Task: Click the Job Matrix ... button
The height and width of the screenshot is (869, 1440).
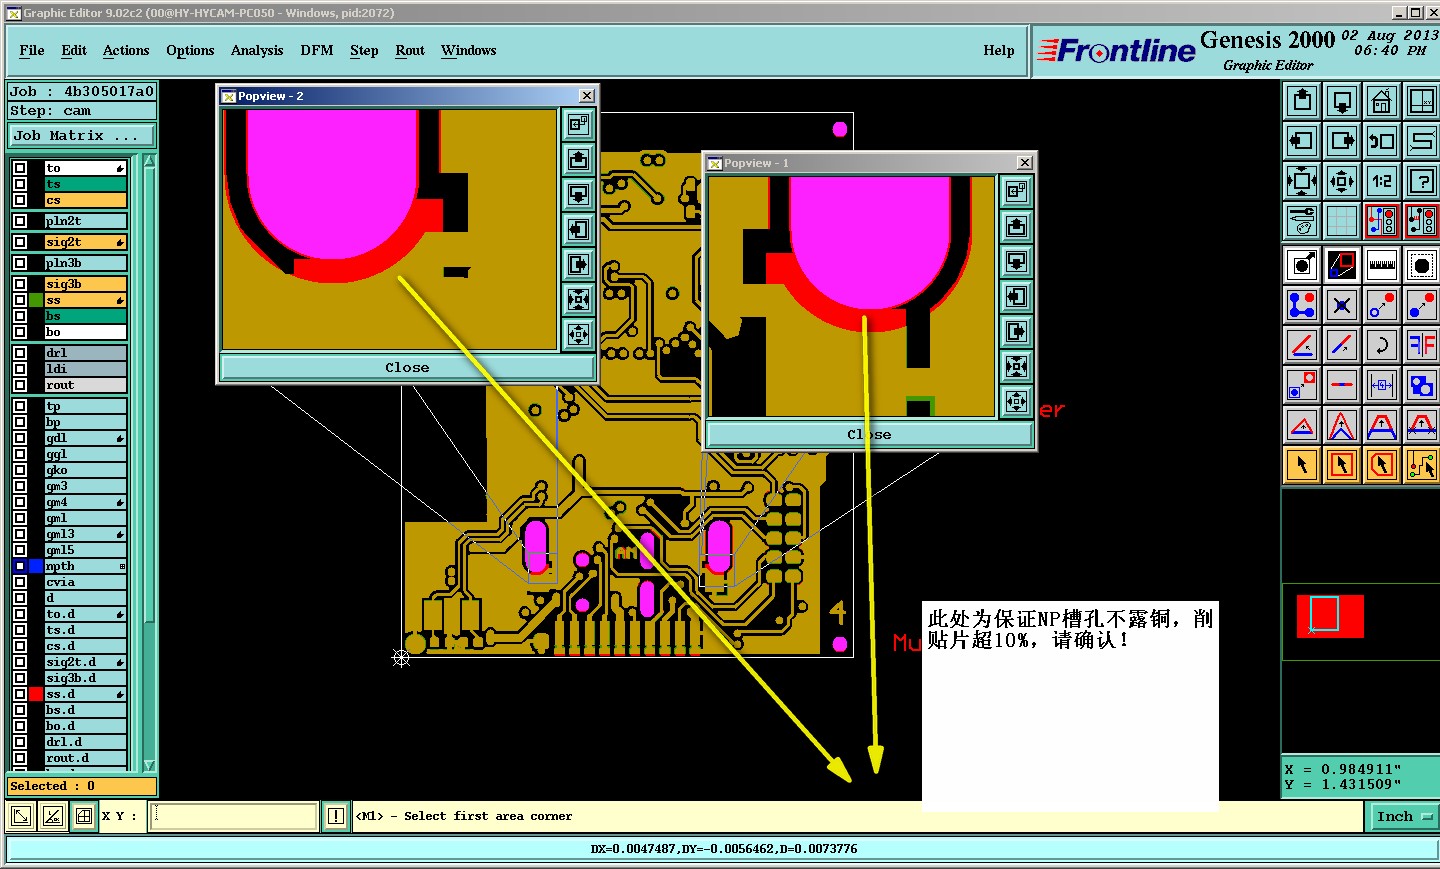Action: tap(82, 135)
